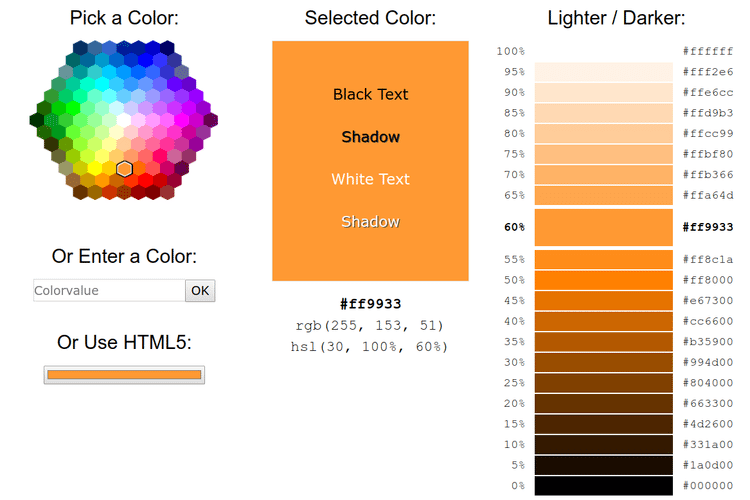Select the #331a00 10% swatch
This screenshot has width=750, height=500.
tap(604, 444)
